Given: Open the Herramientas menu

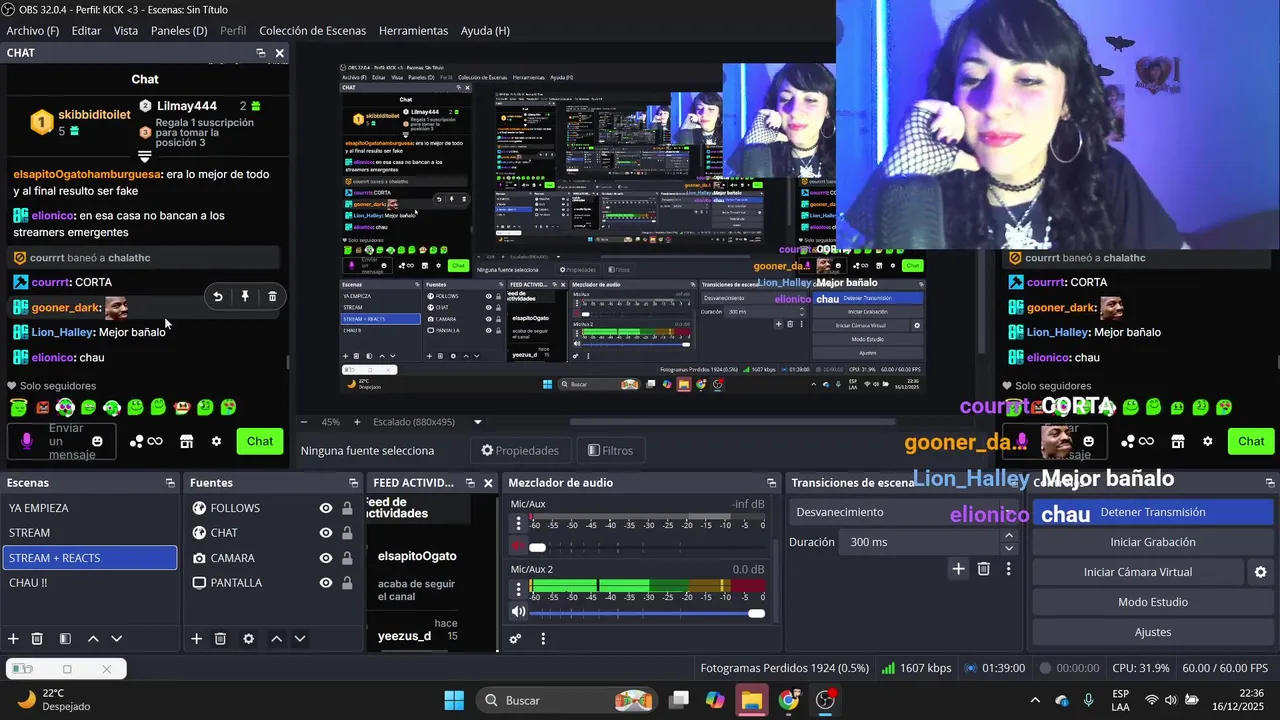Looking at the screenshot, I should (x=414, y=31).
